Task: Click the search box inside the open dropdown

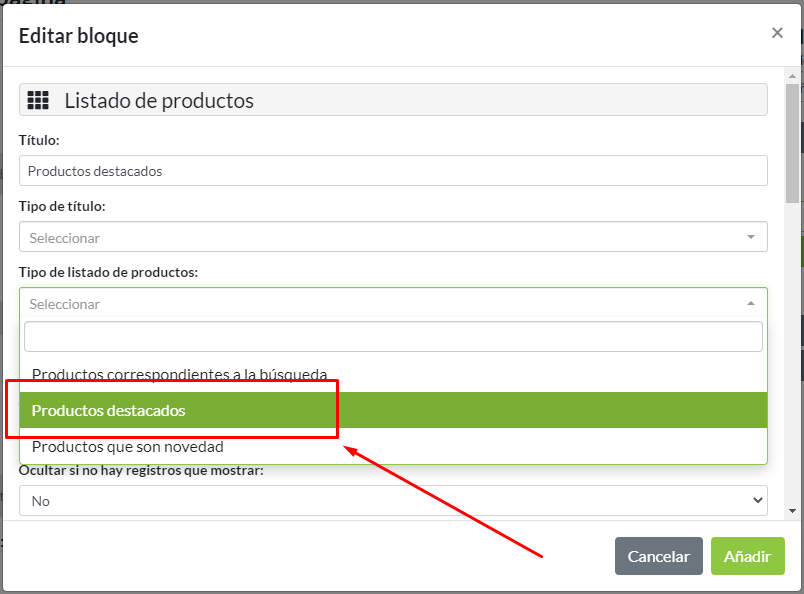Action: (390, 336)
